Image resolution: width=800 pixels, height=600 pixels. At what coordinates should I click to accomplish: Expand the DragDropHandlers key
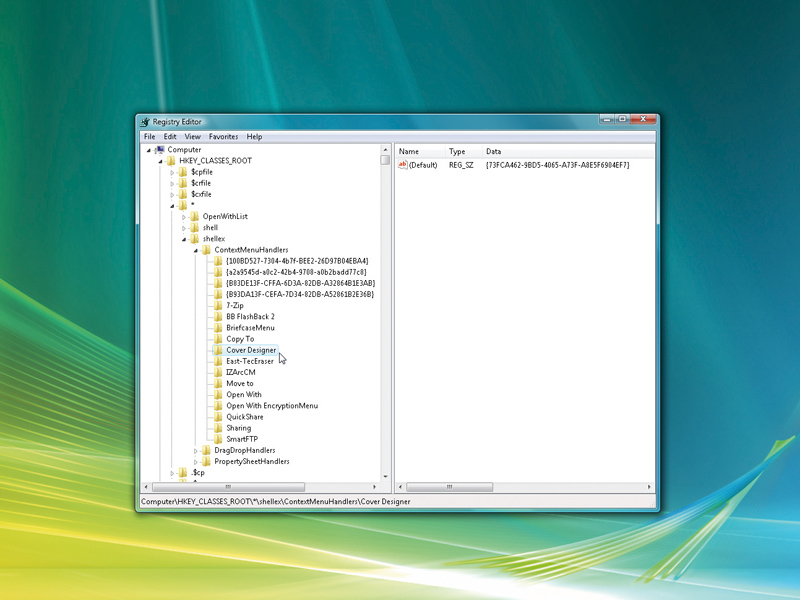(x=196, y=451)
